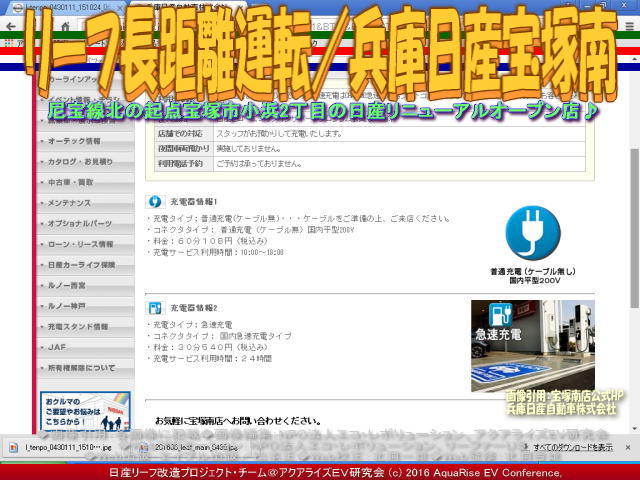Image resolution: width=640 pixels, height=480 pixels.
Task: Open 所有権解除について sidebar link
Action: [x=85, y=368]
